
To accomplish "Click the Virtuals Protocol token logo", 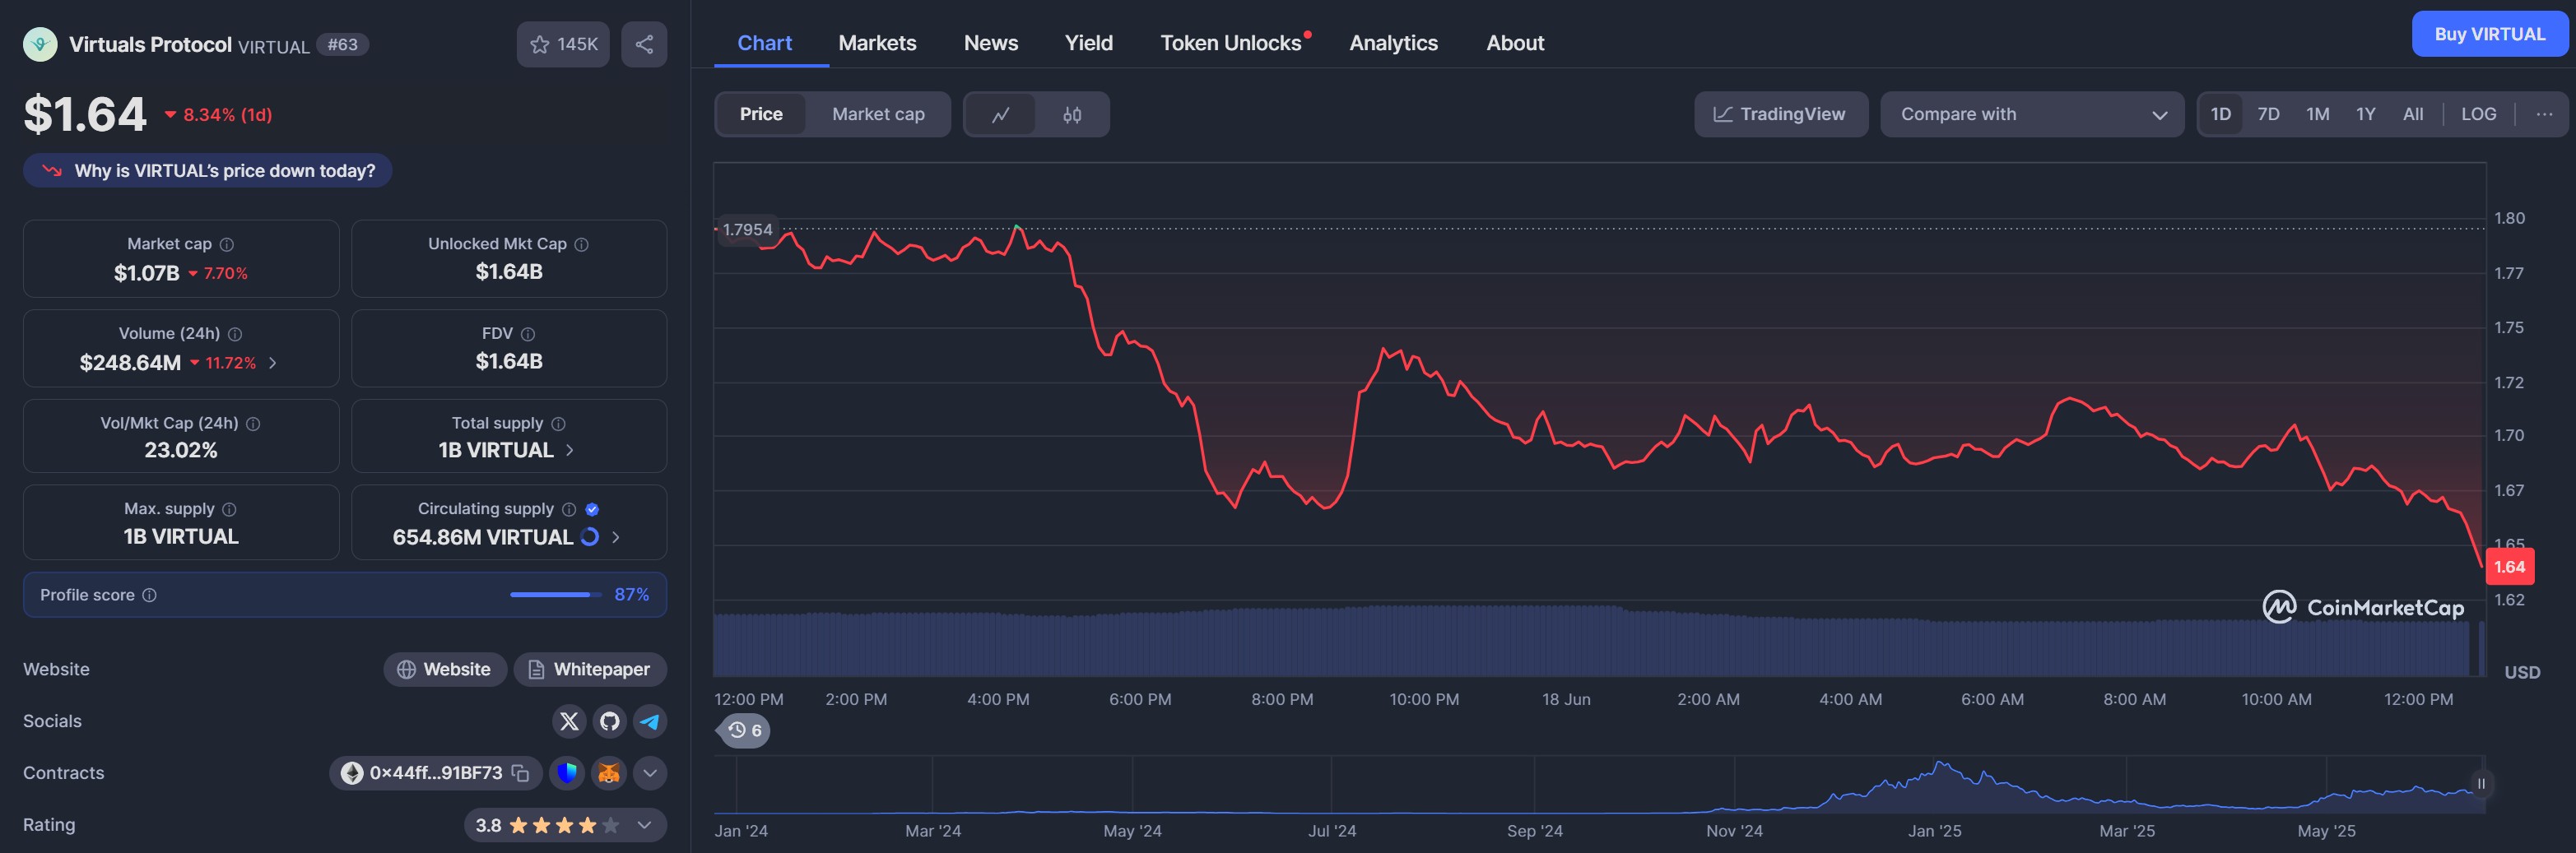I will pyautogui.click(x=40, y=44).
